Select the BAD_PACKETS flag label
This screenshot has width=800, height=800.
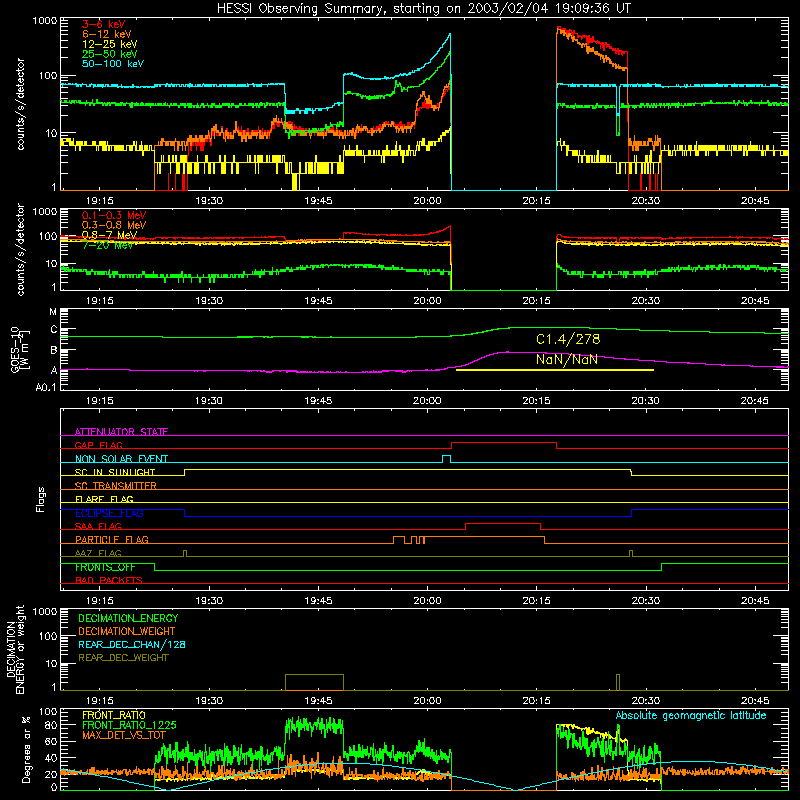109,581
